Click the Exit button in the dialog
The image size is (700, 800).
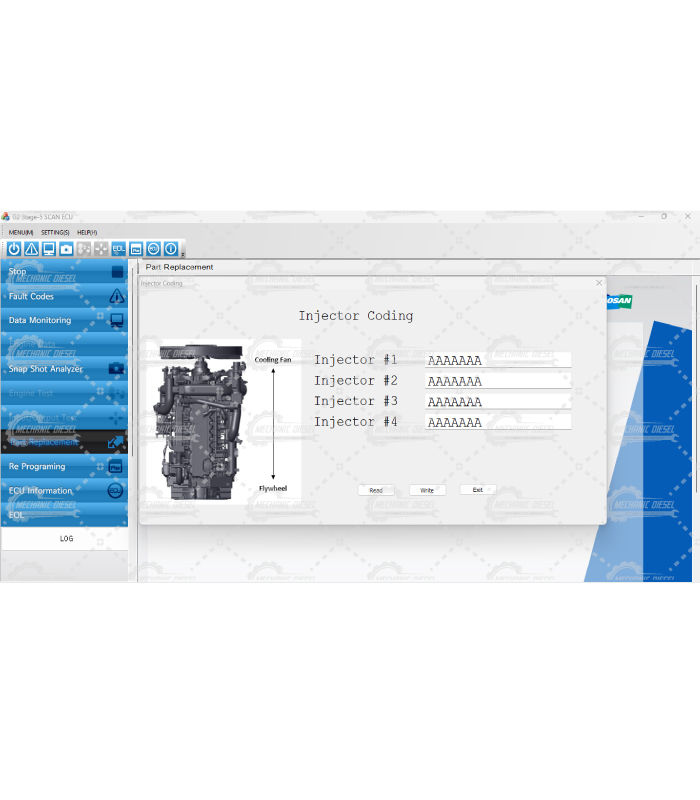(478, 490)
